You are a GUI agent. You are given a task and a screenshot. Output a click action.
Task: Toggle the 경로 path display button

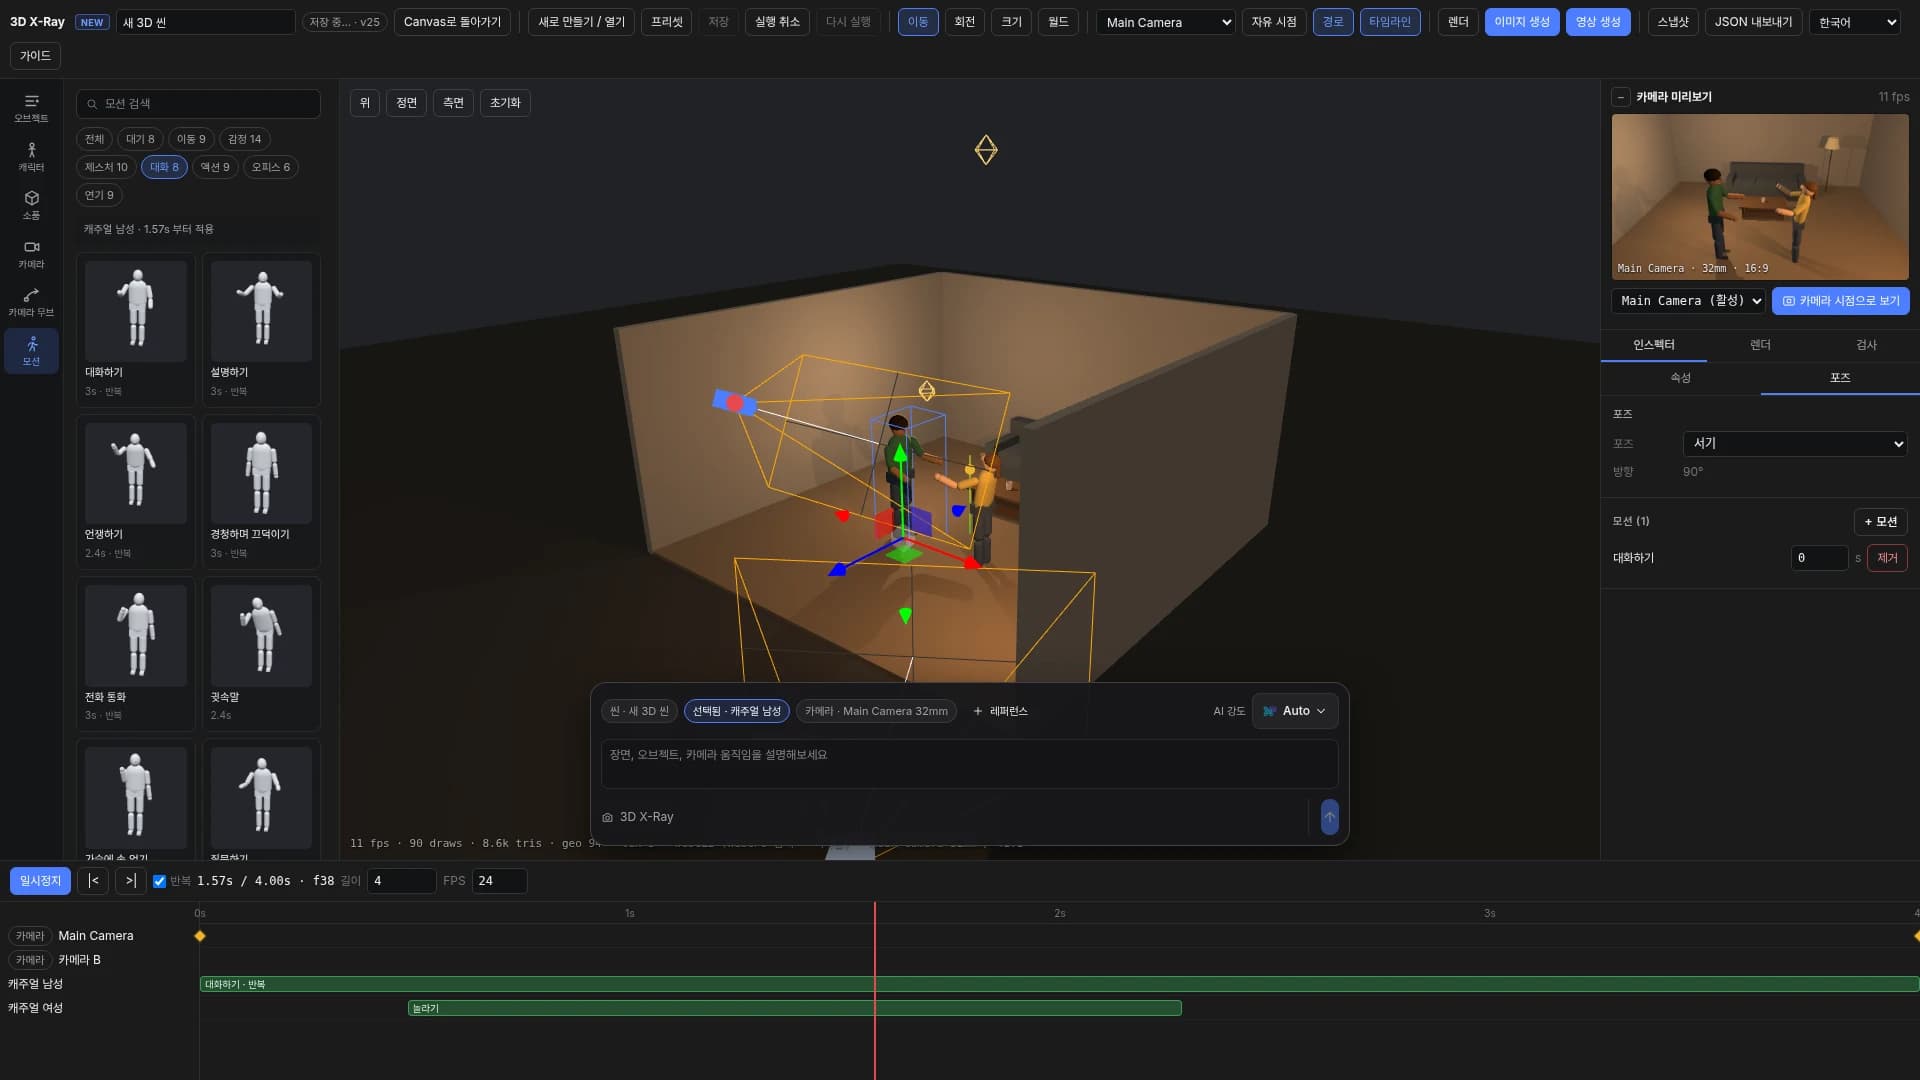1333,22
